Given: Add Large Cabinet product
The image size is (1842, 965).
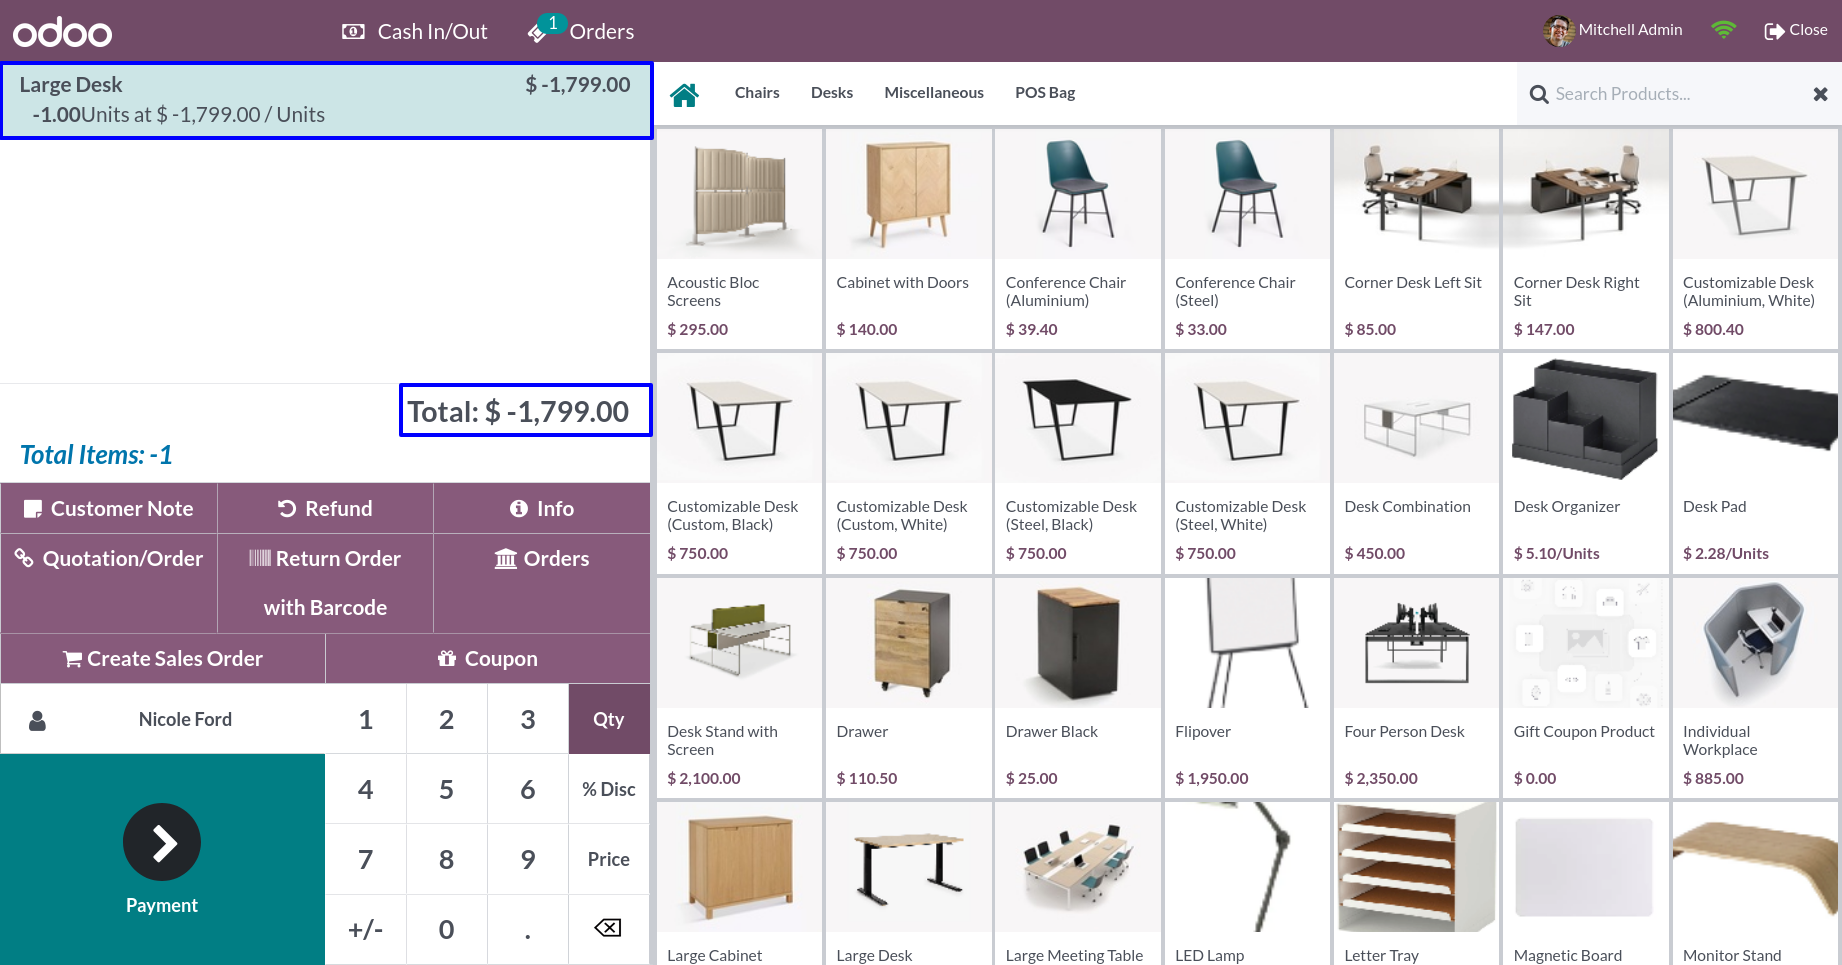Looking at the screenshot, I should point(739,884).
